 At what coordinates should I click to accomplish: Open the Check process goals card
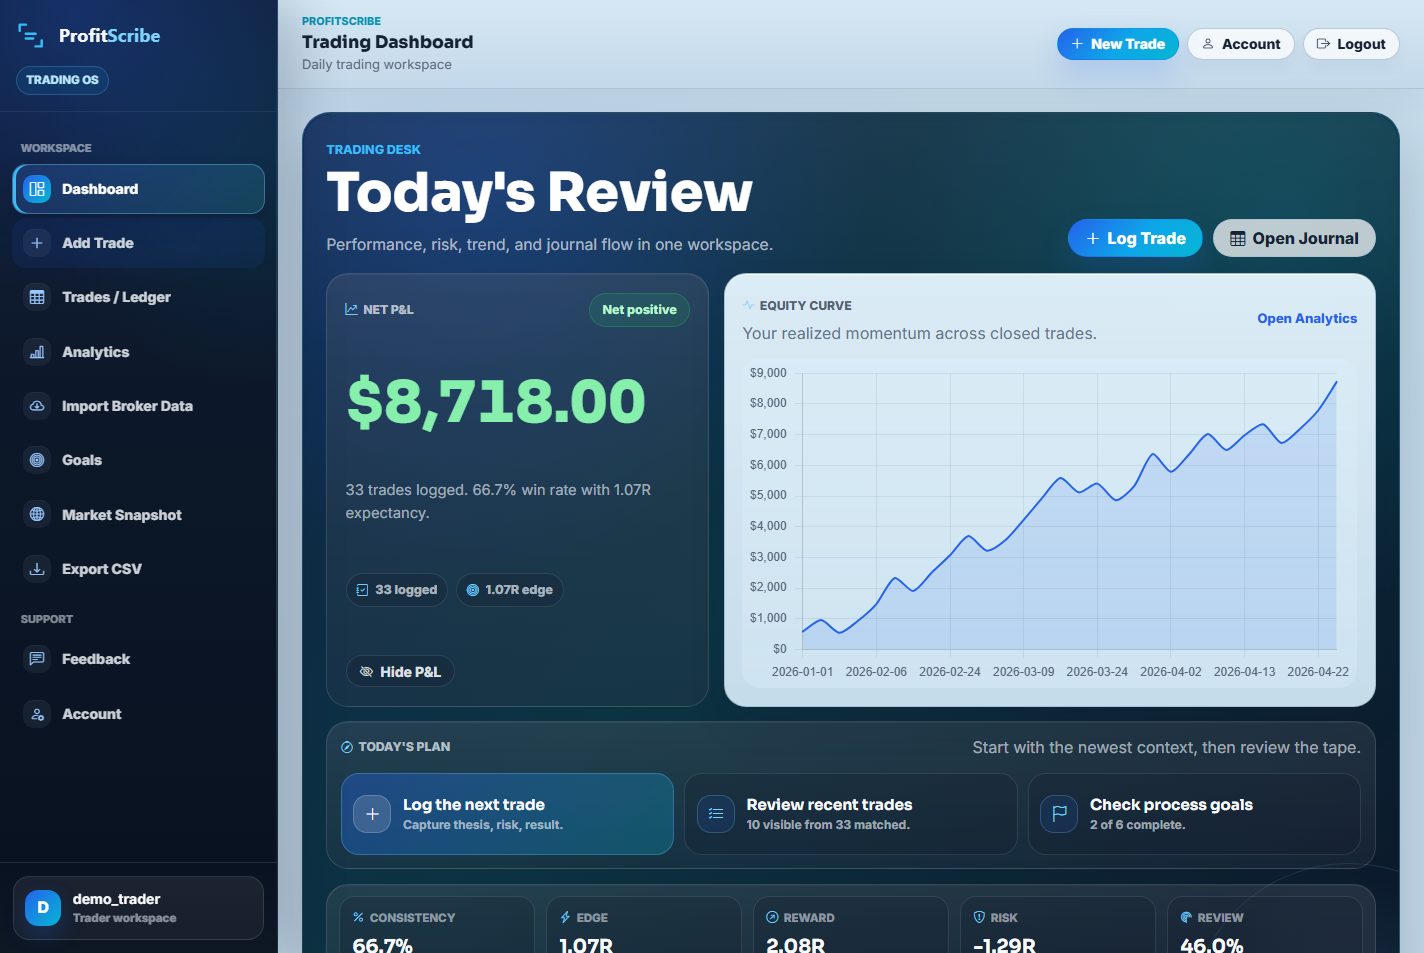coord(1194,814)
